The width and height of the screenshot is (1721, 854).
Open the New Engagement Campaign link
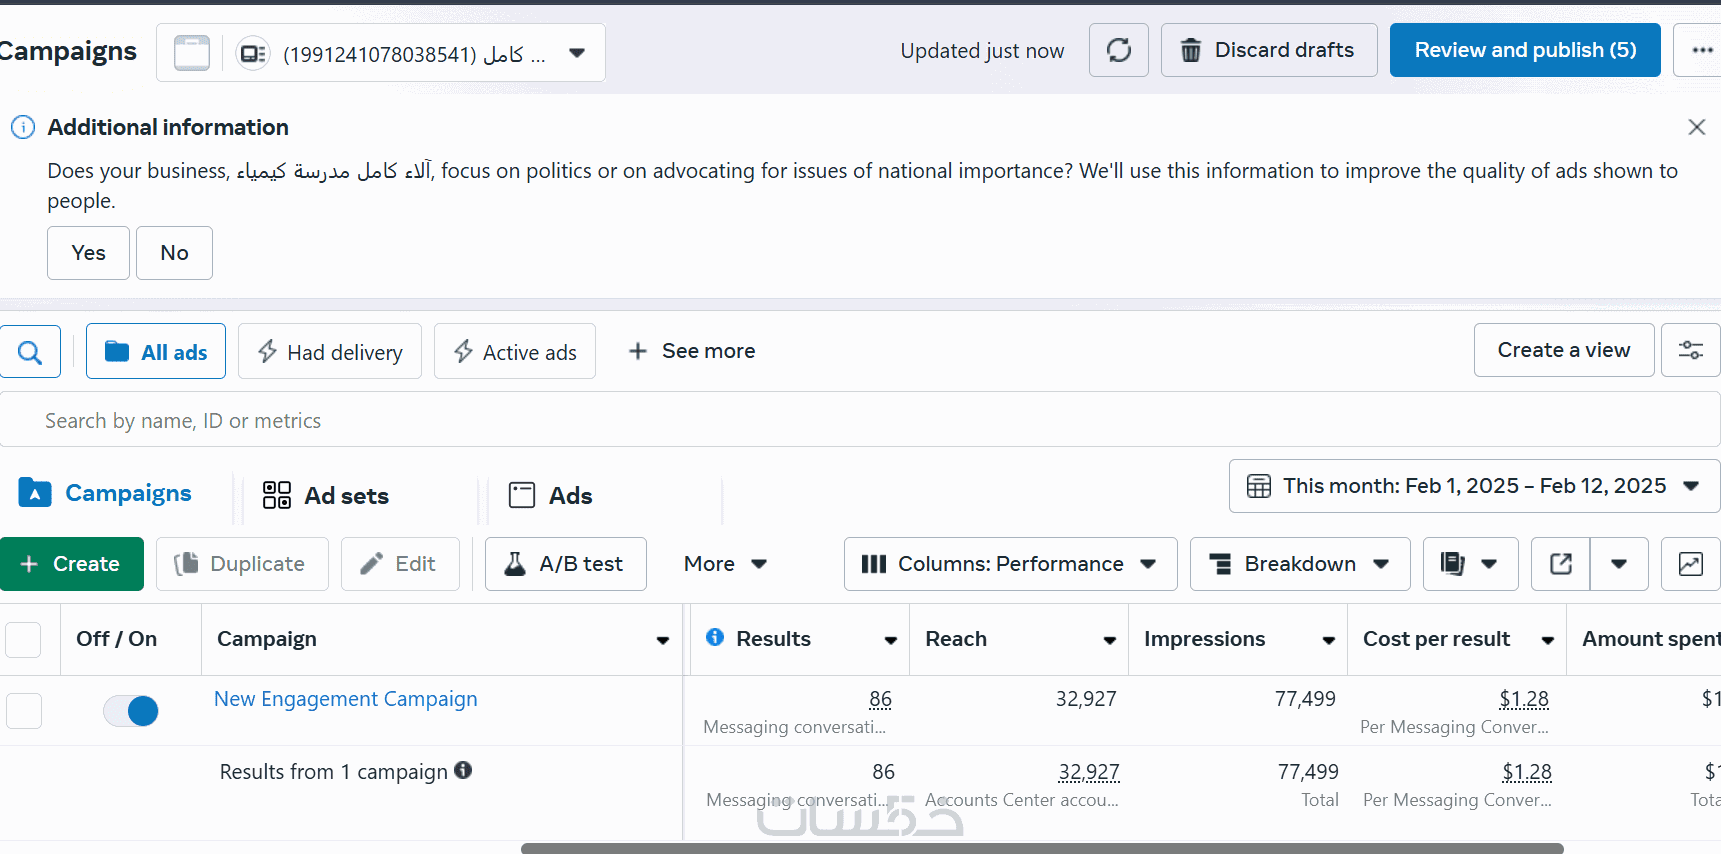345,699
